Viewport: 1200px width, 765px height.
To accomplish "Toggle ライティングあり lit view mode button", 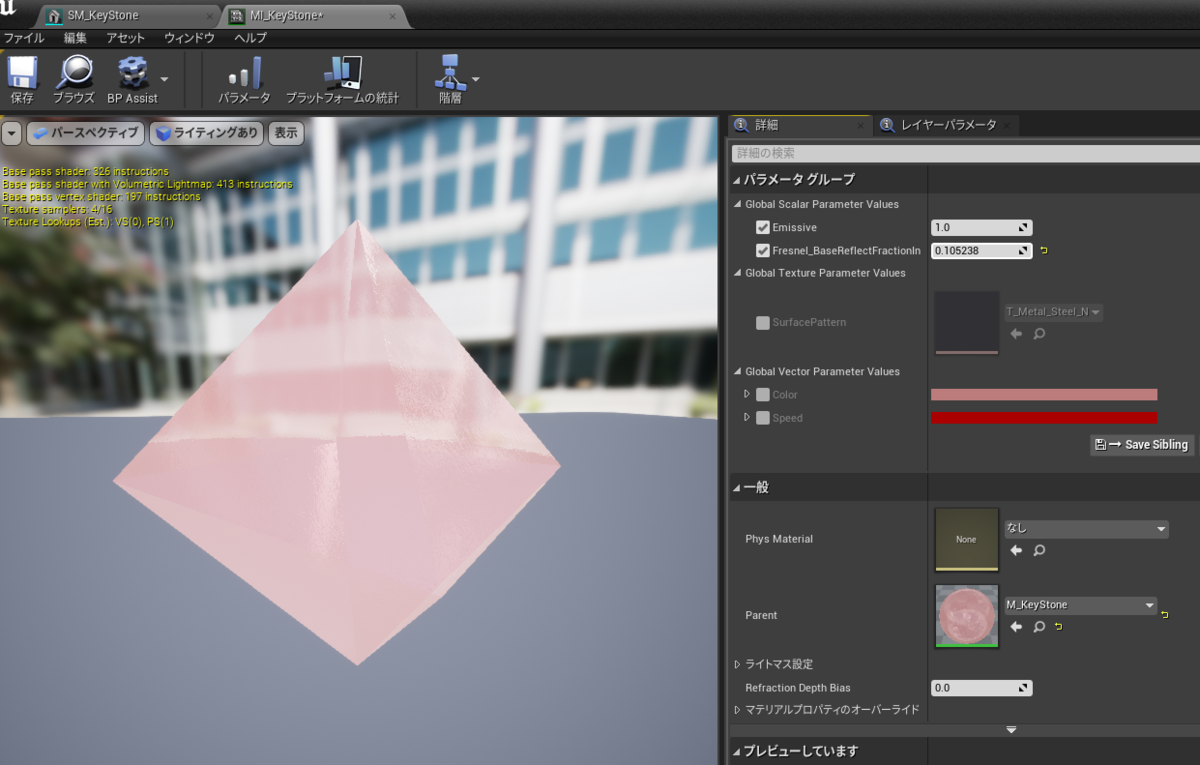I will (207, 133).
